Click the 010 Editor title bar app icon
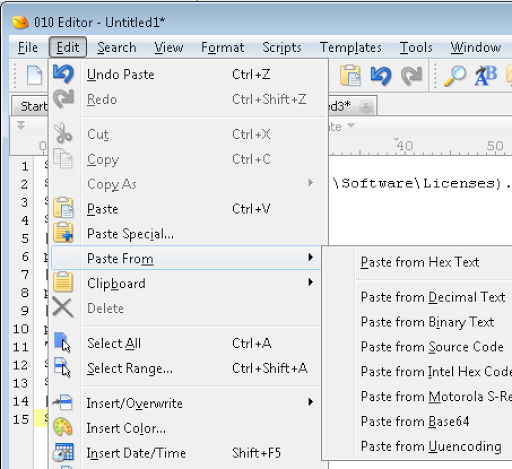The image size is (512, 469). point(20,22)
